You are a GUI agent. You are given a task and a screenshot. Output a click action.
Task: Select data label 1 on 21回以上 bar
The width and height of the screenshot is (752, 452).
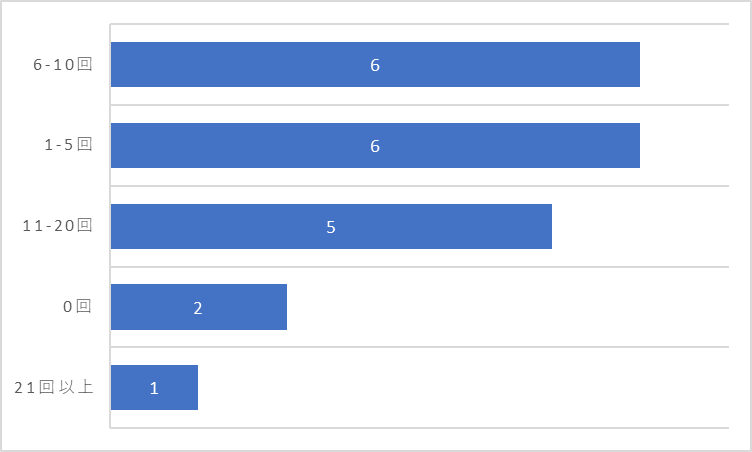154,388
